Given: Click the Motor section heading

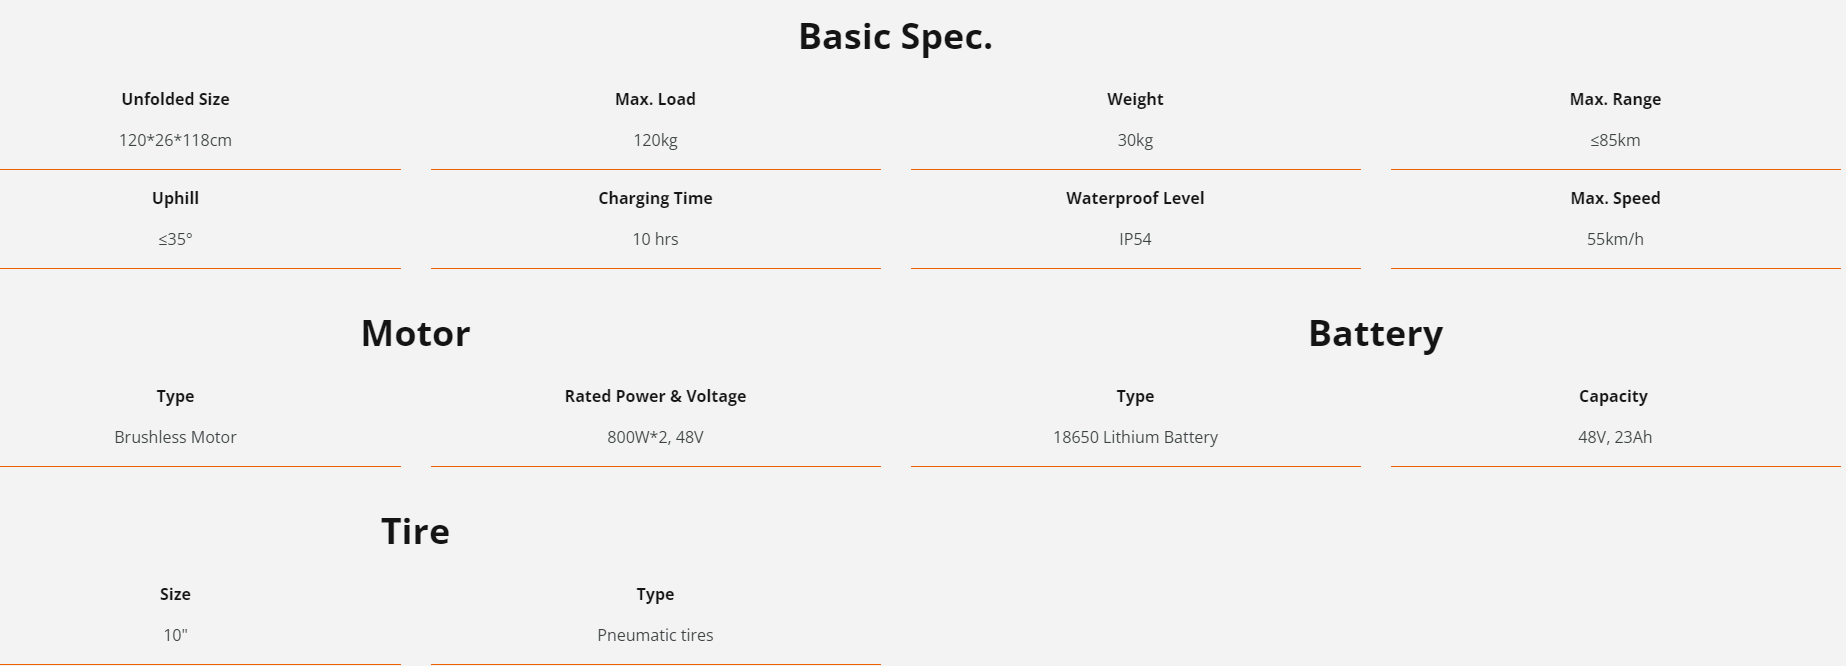Looking at the screenshot, I should pyautogui.click(x=415, y=334).
